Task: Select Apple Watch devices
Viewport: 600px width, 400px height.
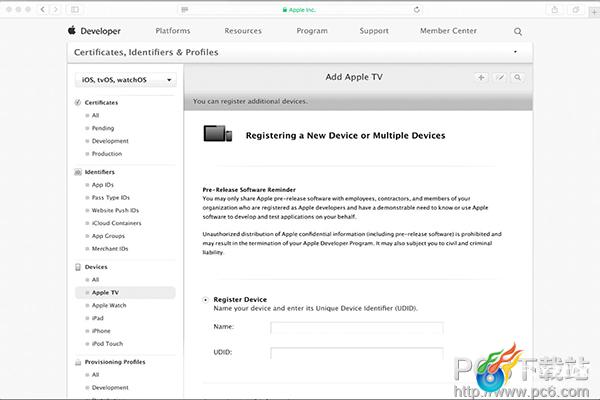Action: (109, 305)
